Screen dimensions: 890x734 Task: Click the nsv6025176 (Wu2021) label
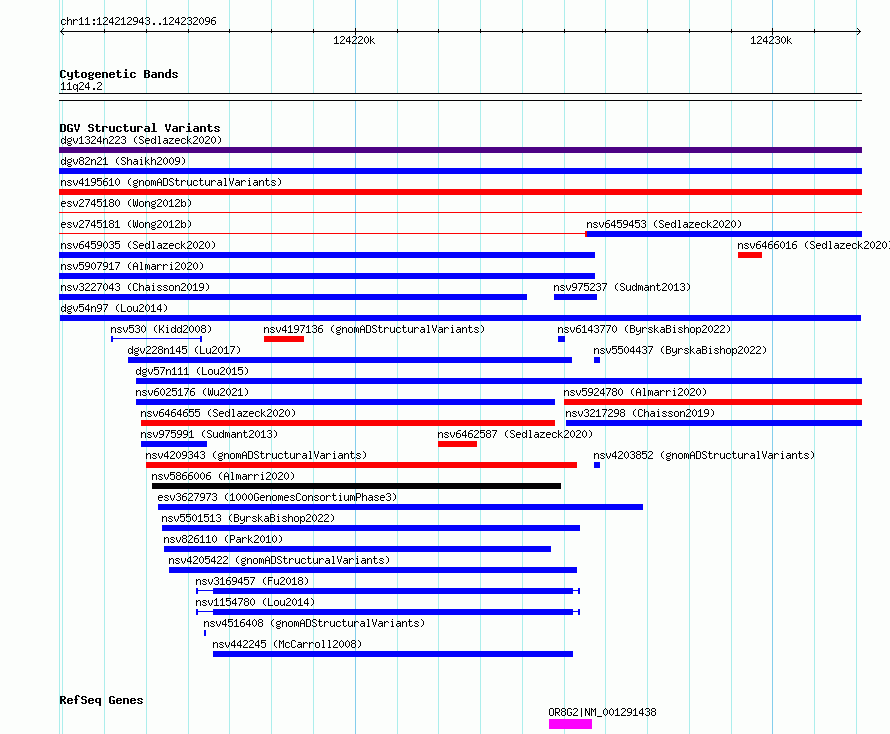(x=192, y=392)
